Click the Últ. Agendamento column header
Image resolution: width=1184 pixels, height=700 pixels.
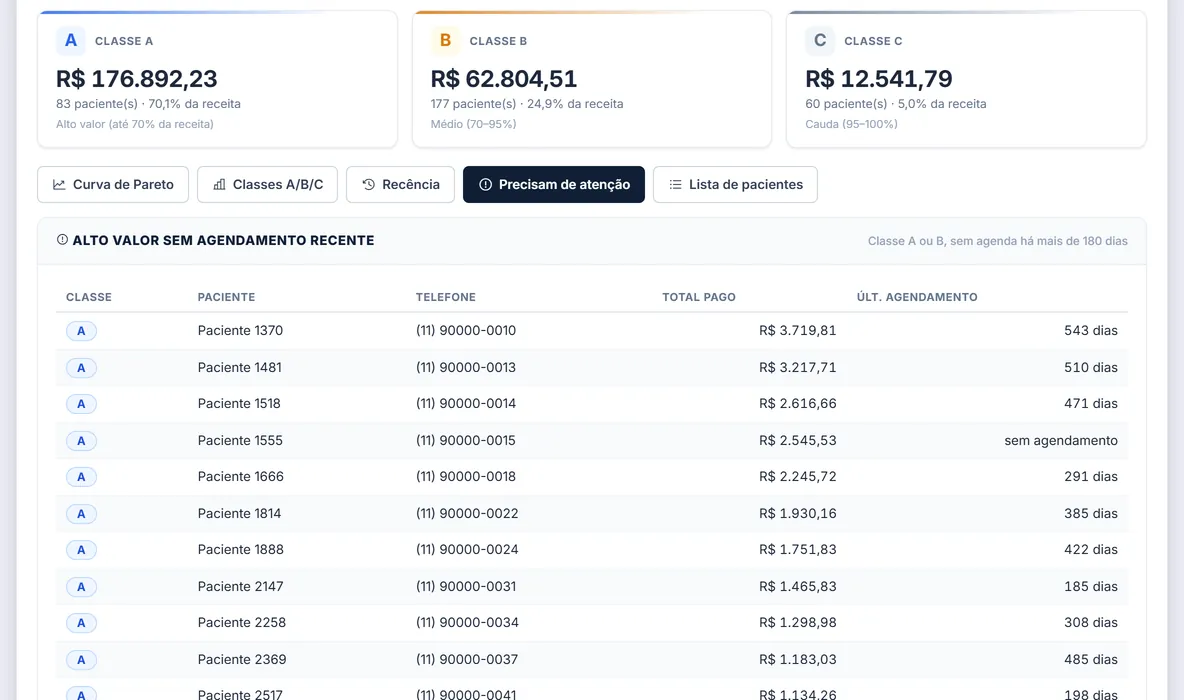917,298
